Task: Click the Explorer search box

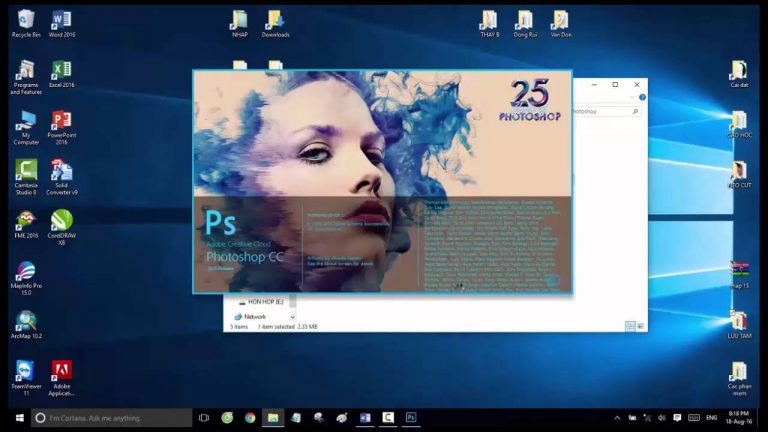Action: (x=606, y=112)
